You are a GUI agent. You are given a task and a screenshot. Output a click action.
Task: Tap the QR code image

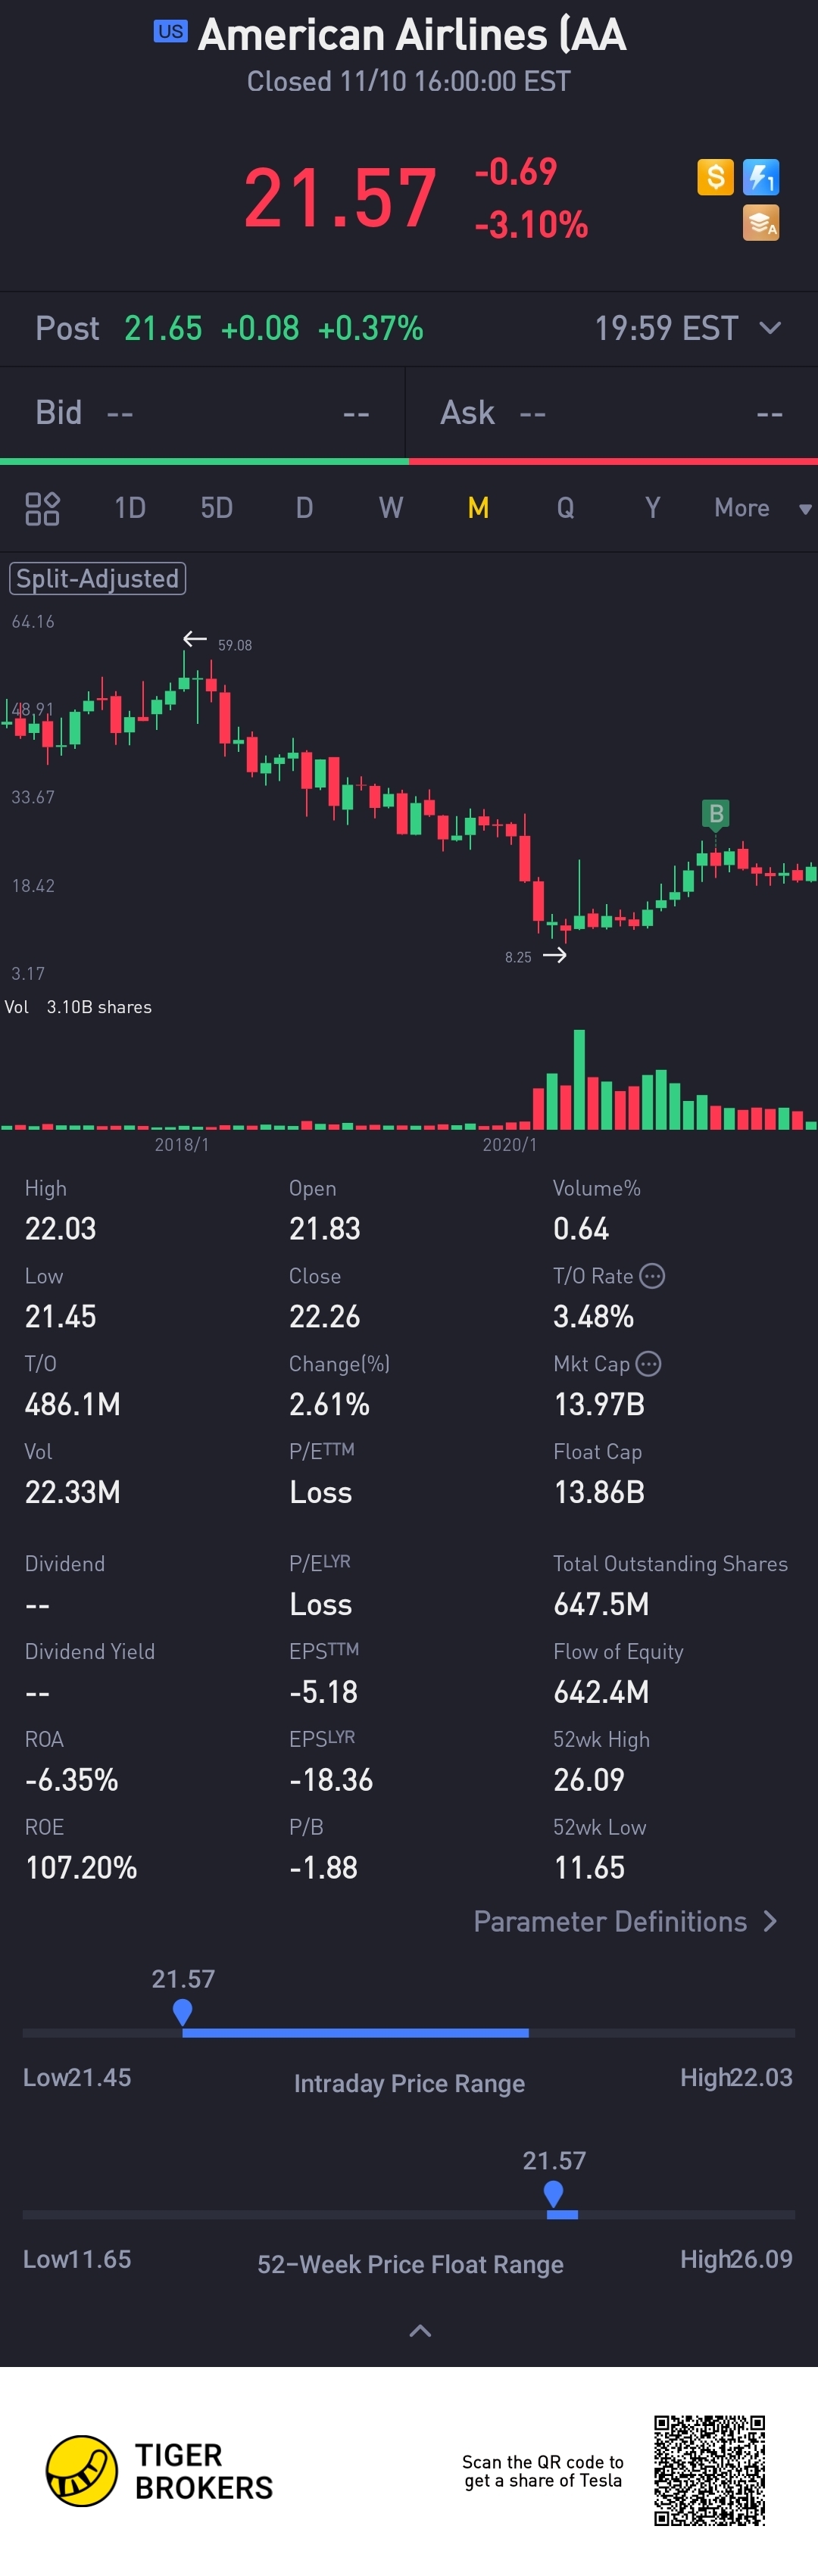(710, 2470)
